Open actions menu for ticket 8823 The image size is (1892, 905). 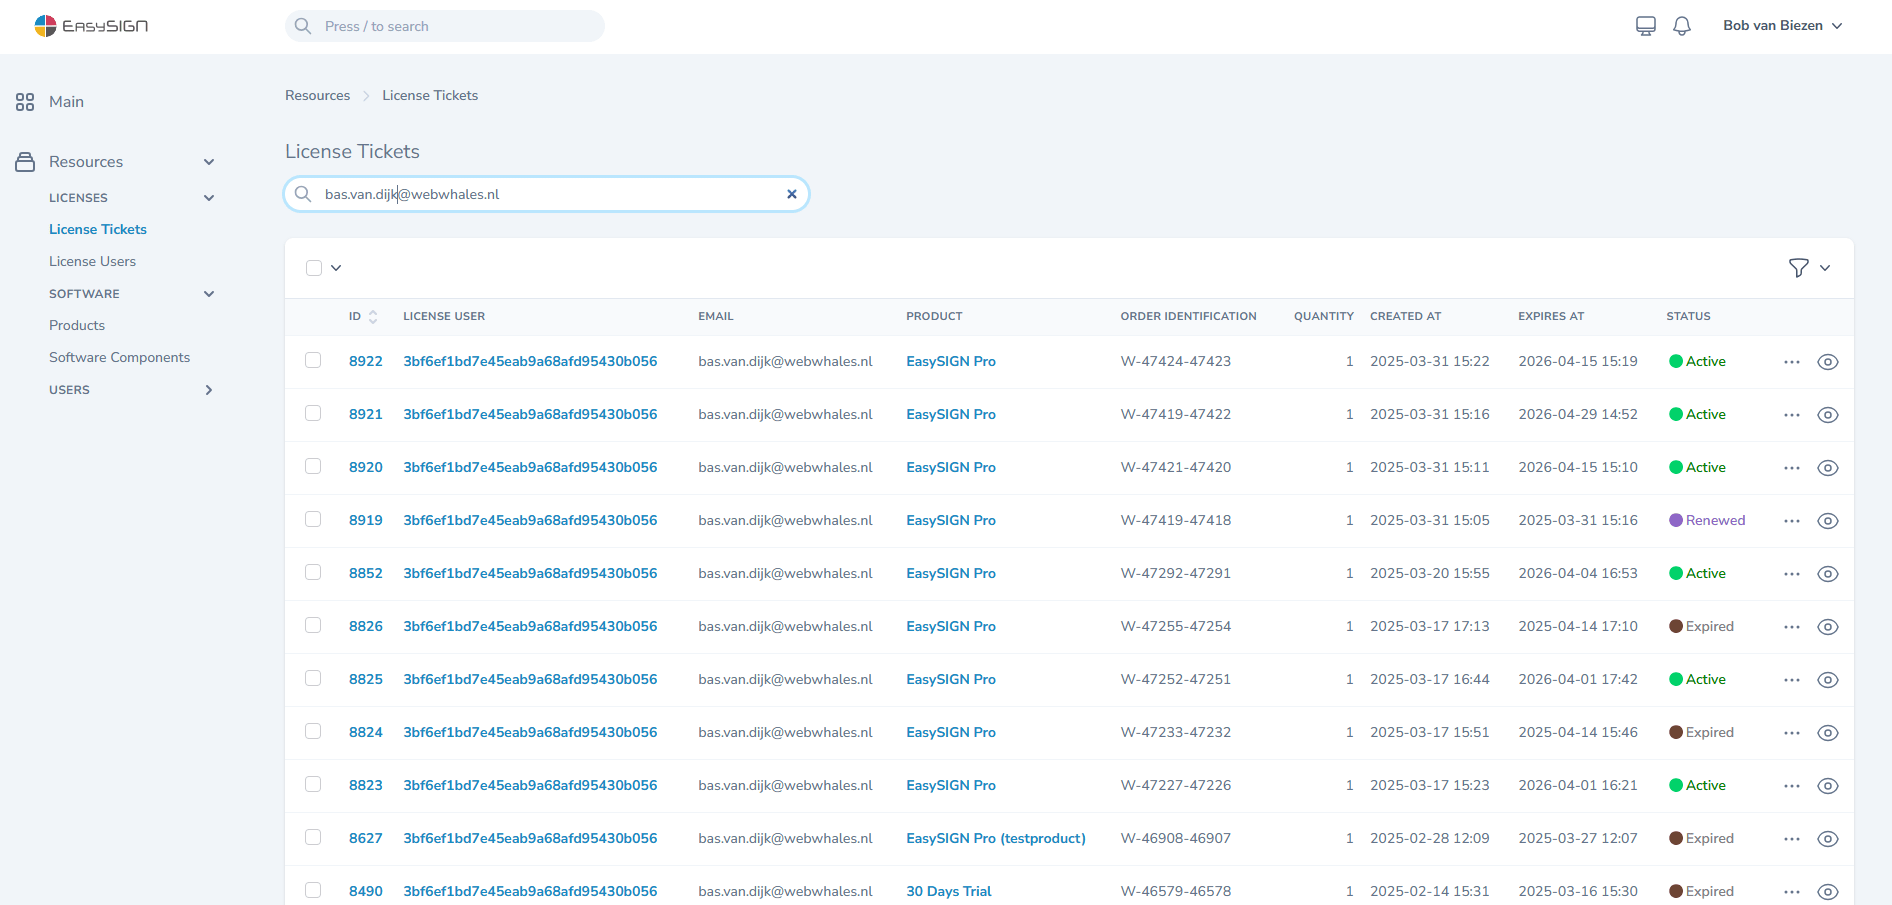(1792, 786)
